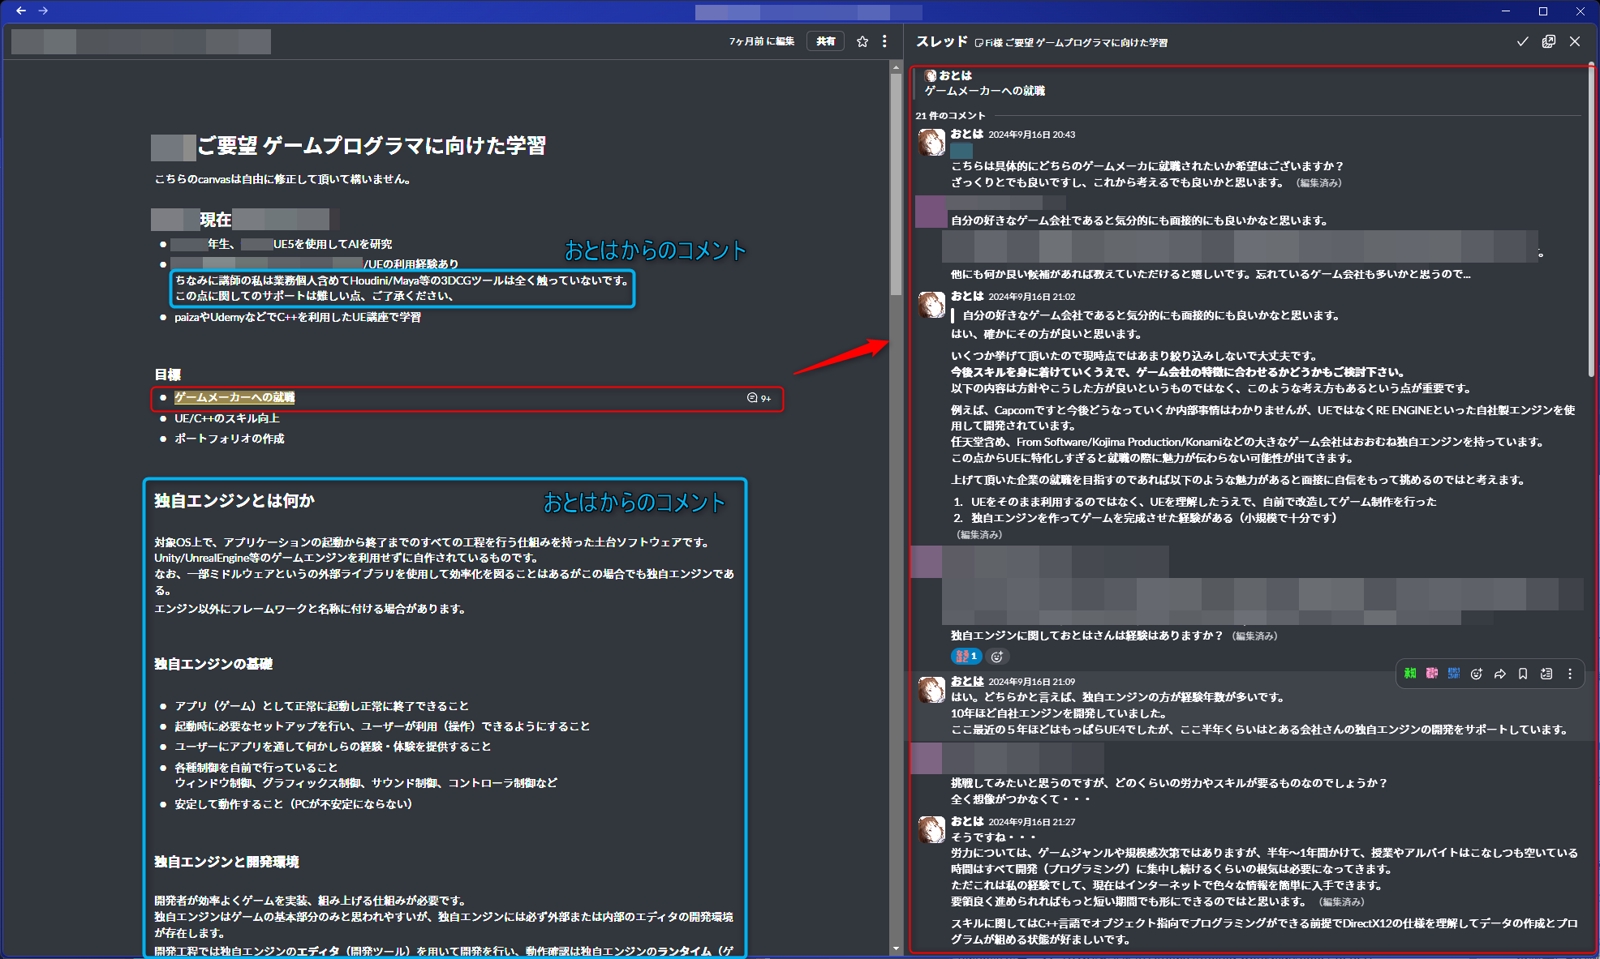Open the comment bubble on ゲームメーカーへの就職
Screen dimensions: 1600x959
click(x=758, y=398)
